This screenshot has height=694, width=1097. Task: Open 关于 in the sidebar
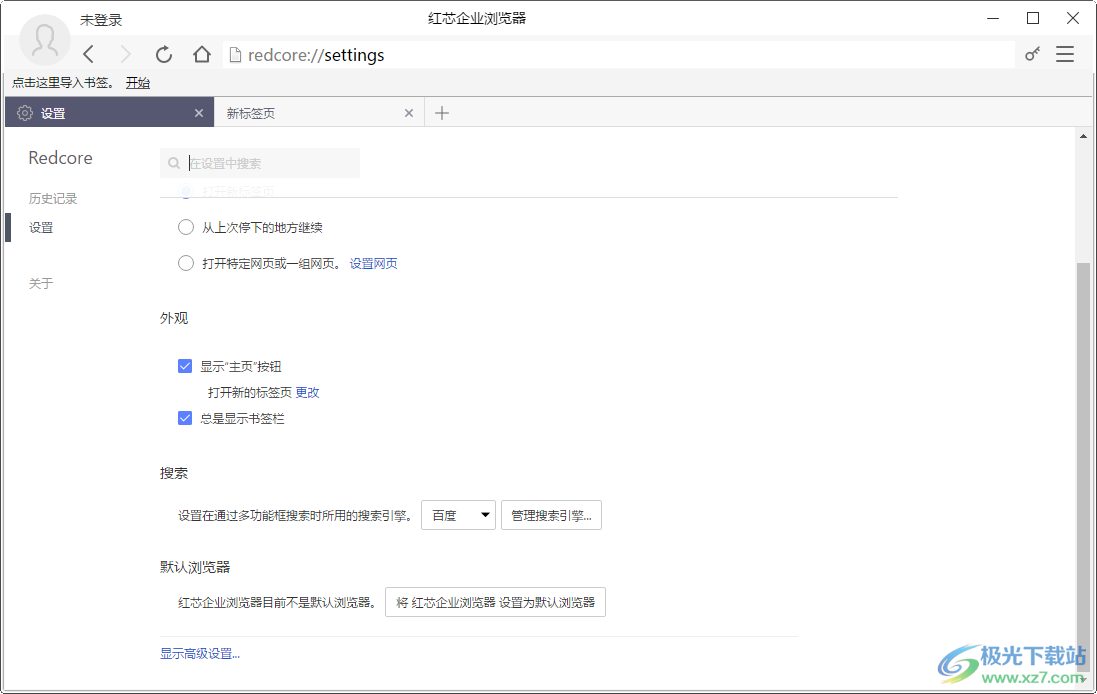(41, 283)
